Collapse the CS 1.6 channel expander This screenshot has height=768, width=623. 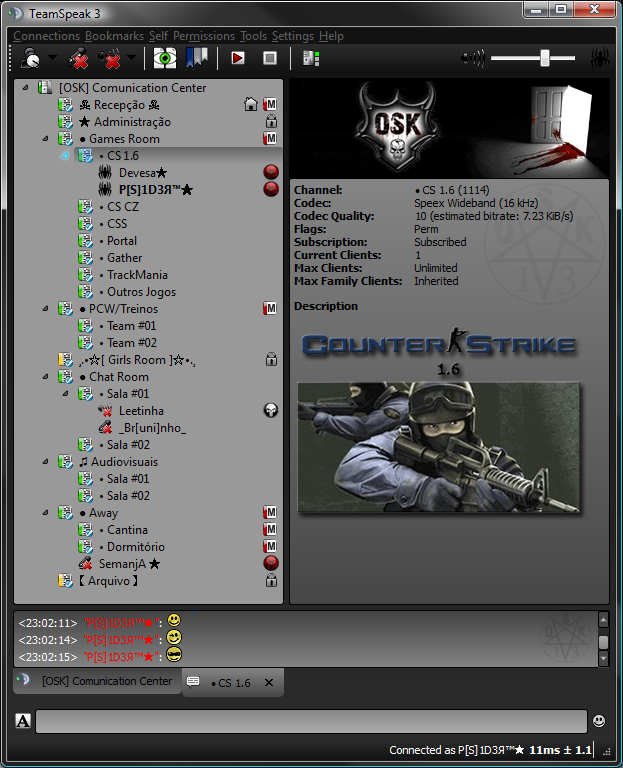(65, 156)
